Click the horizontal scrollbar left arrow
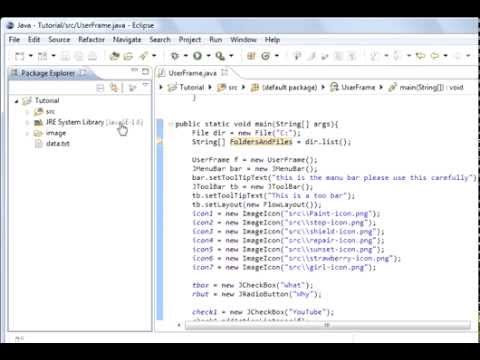 coord(179,325)
